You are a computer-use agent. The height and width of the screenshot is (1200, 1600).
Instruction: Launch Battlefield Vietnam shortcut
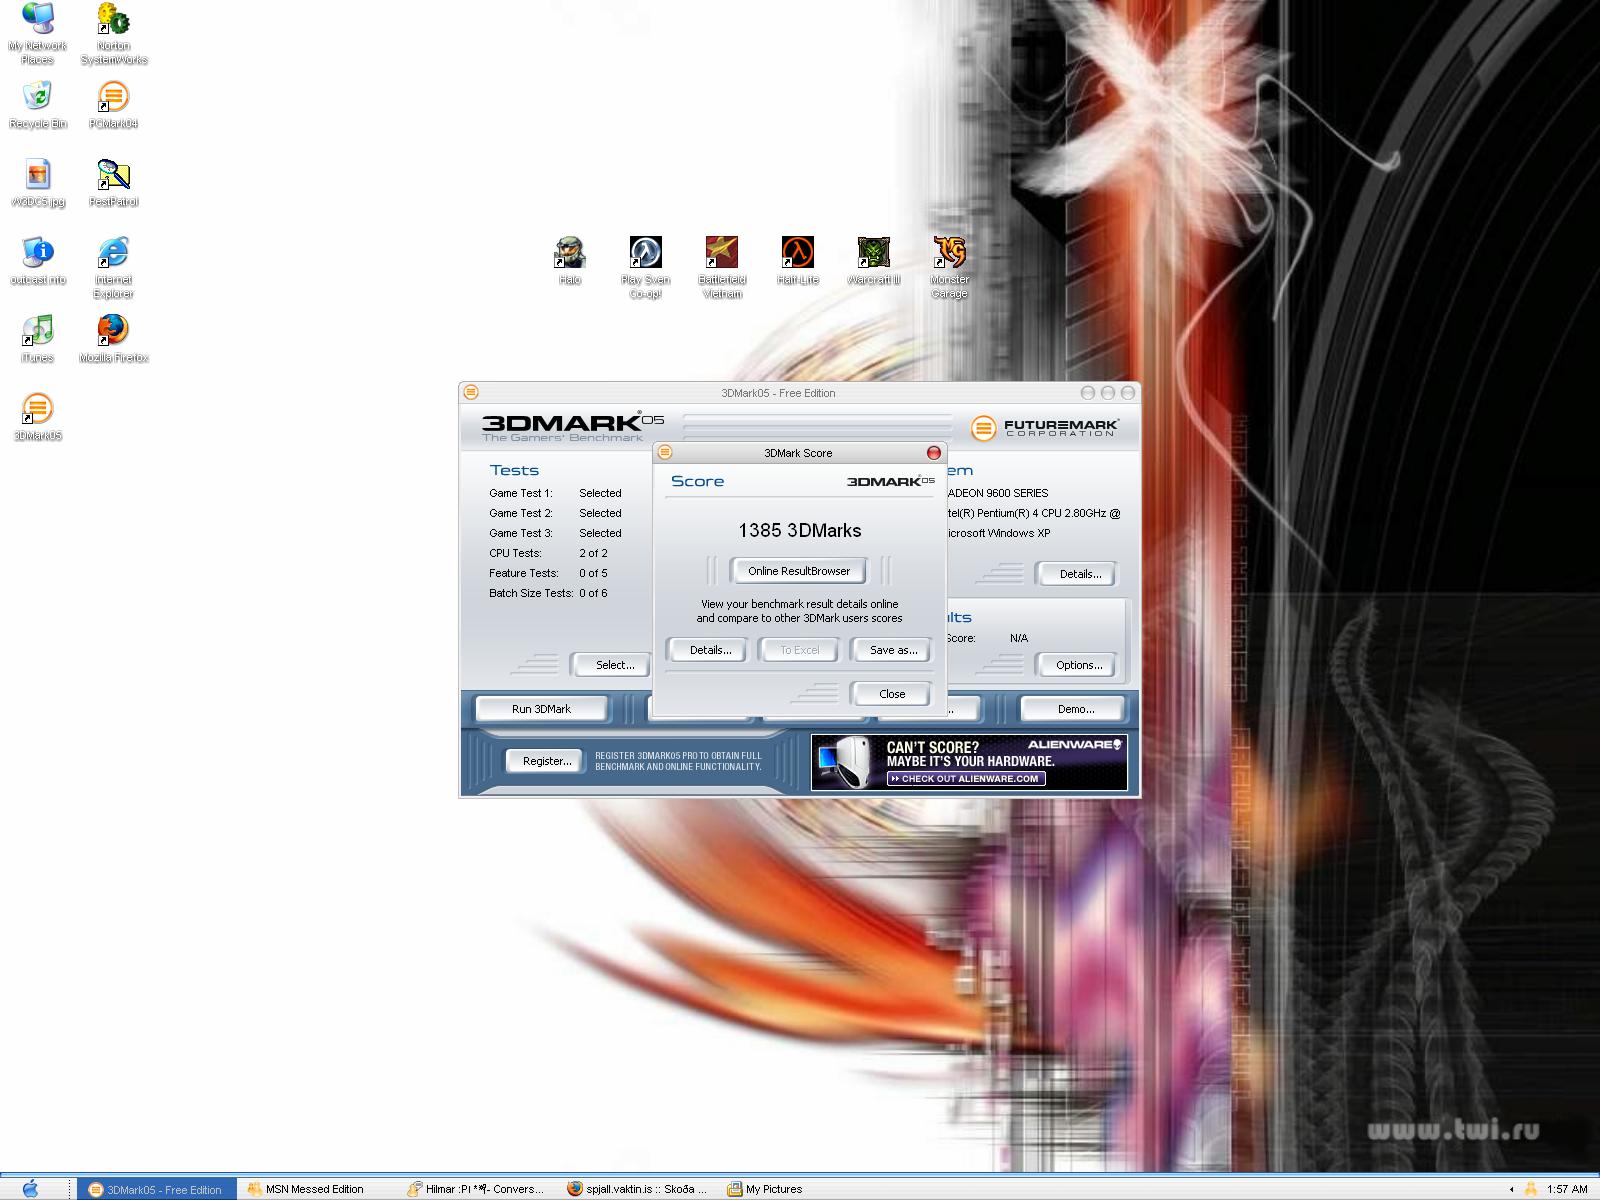coord(721,254)
